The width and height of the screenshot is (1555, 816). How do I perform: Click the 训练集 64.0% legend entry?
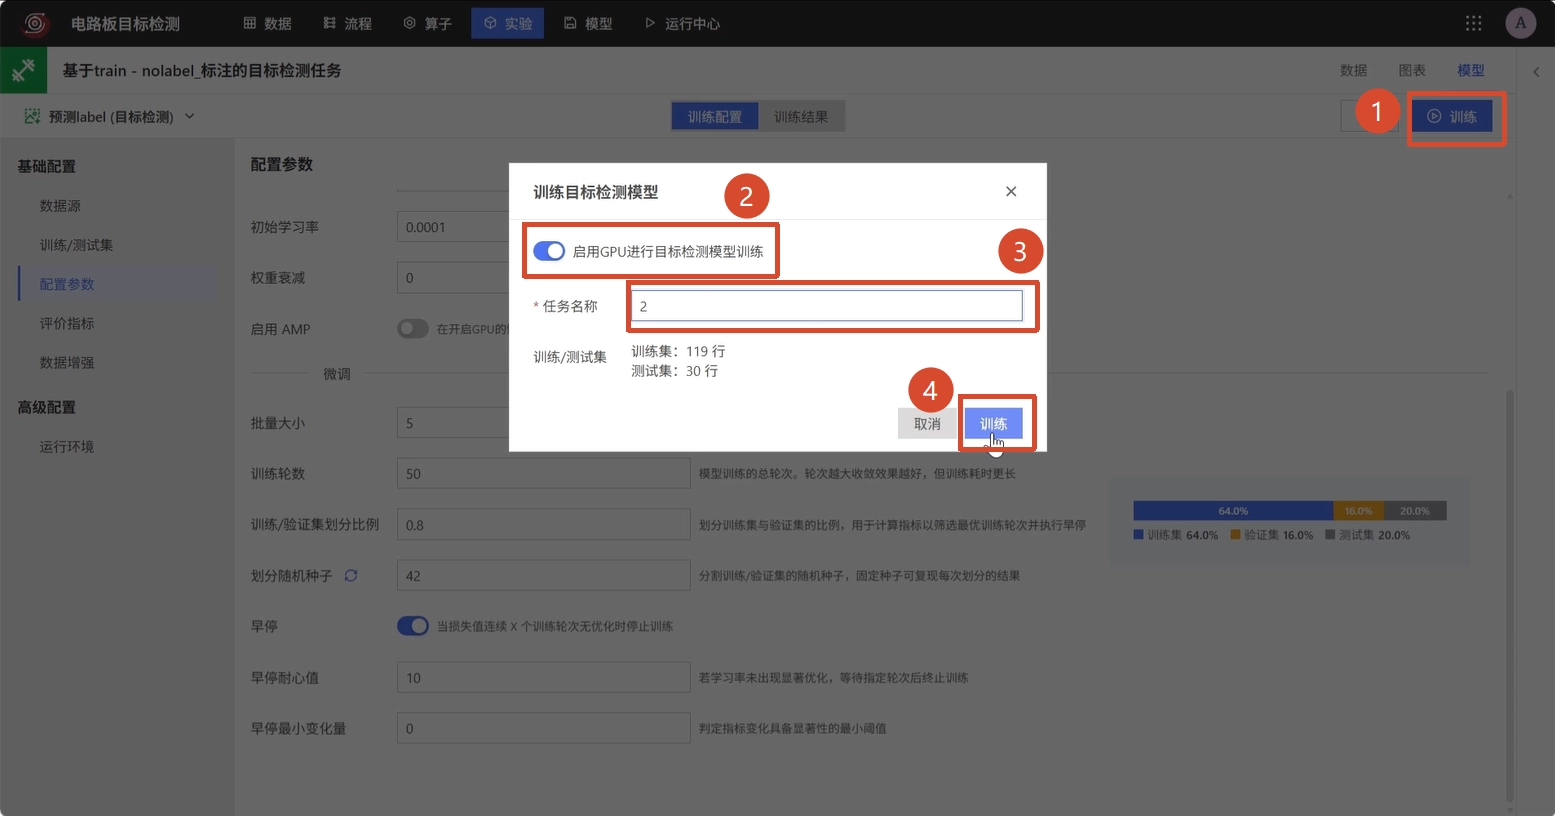1176,535
